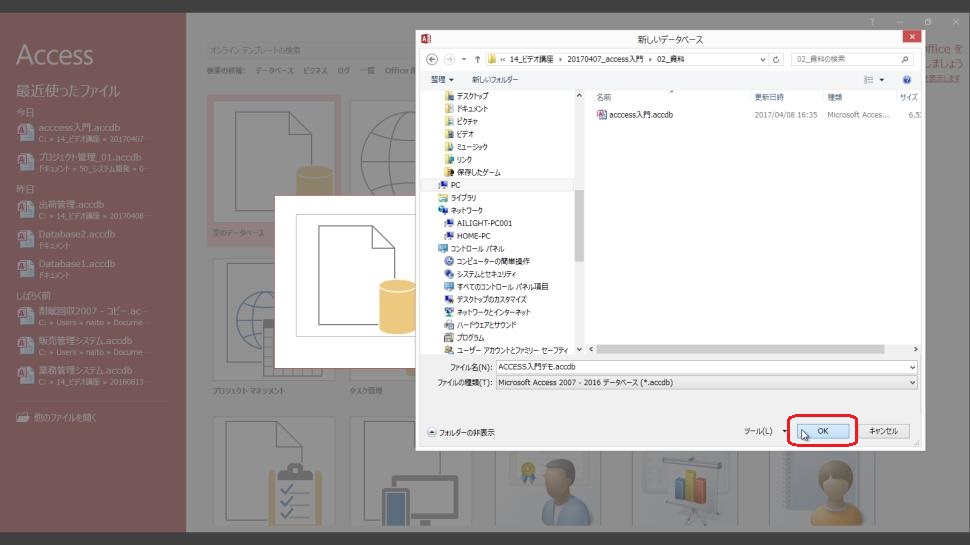Image resolution: width=970 pixels, height=545 pixels.
Task: Change the file view layout icon
Action: 869,80
